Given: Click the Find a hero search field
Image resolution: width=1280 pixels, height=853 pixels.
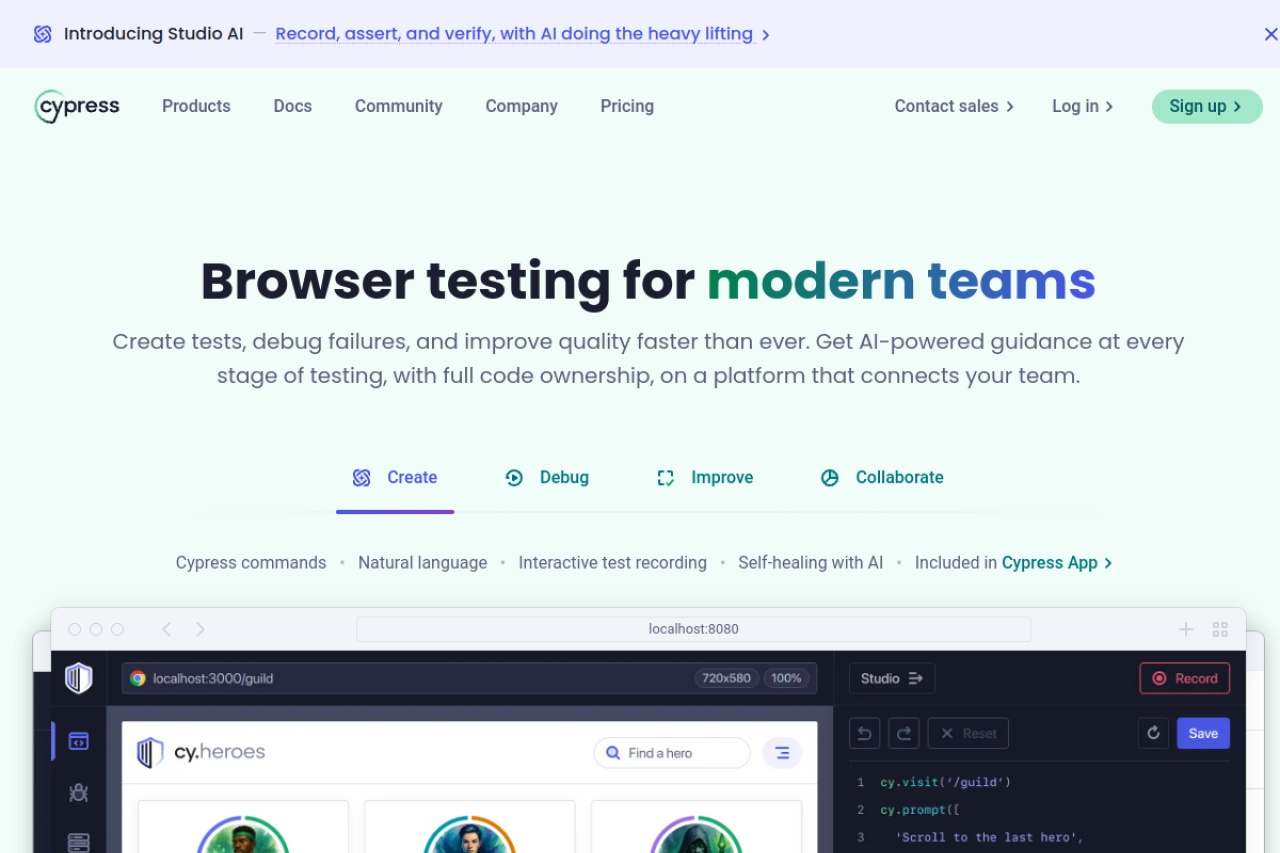Looking at the screenshot, I should [672, 753].
